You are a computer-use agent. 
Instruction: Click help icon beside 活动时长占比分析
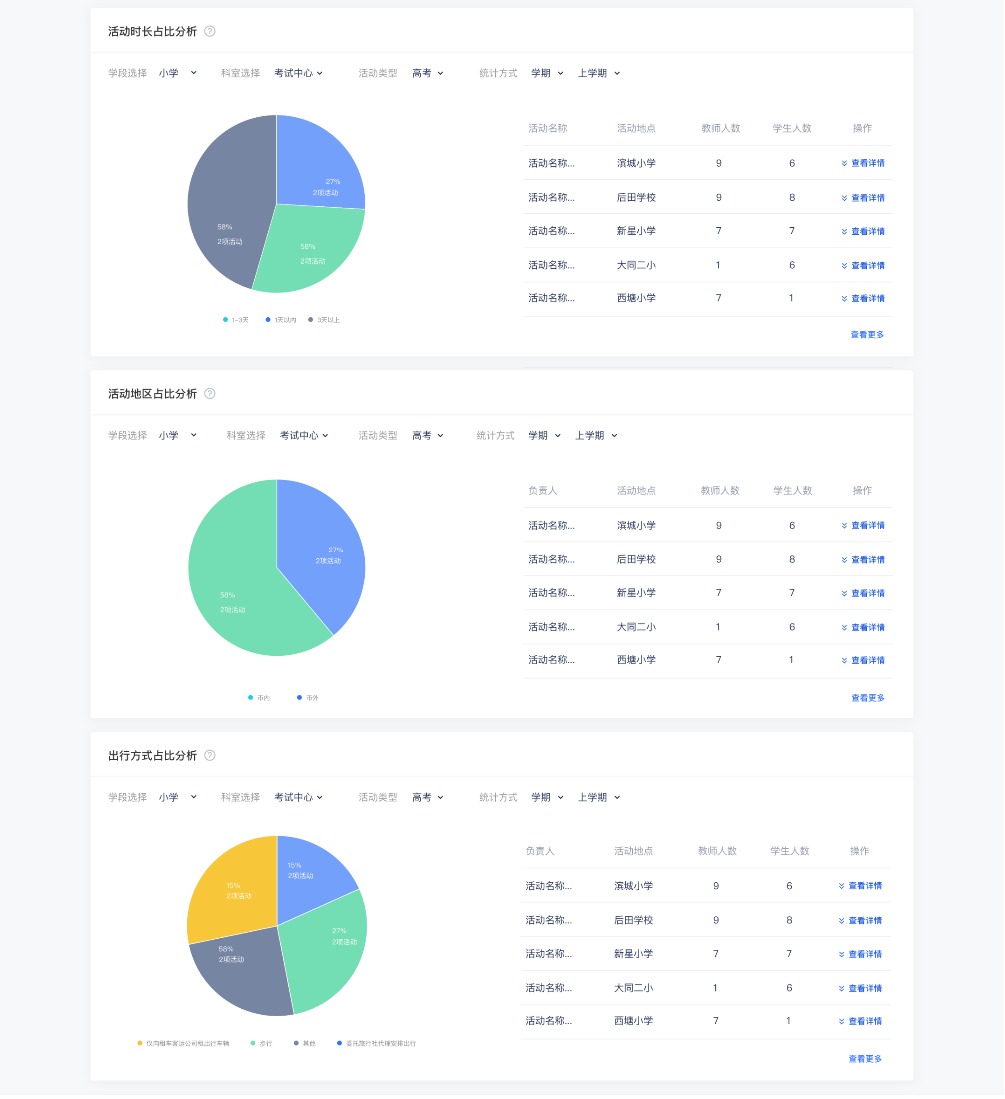pos(210,31)
